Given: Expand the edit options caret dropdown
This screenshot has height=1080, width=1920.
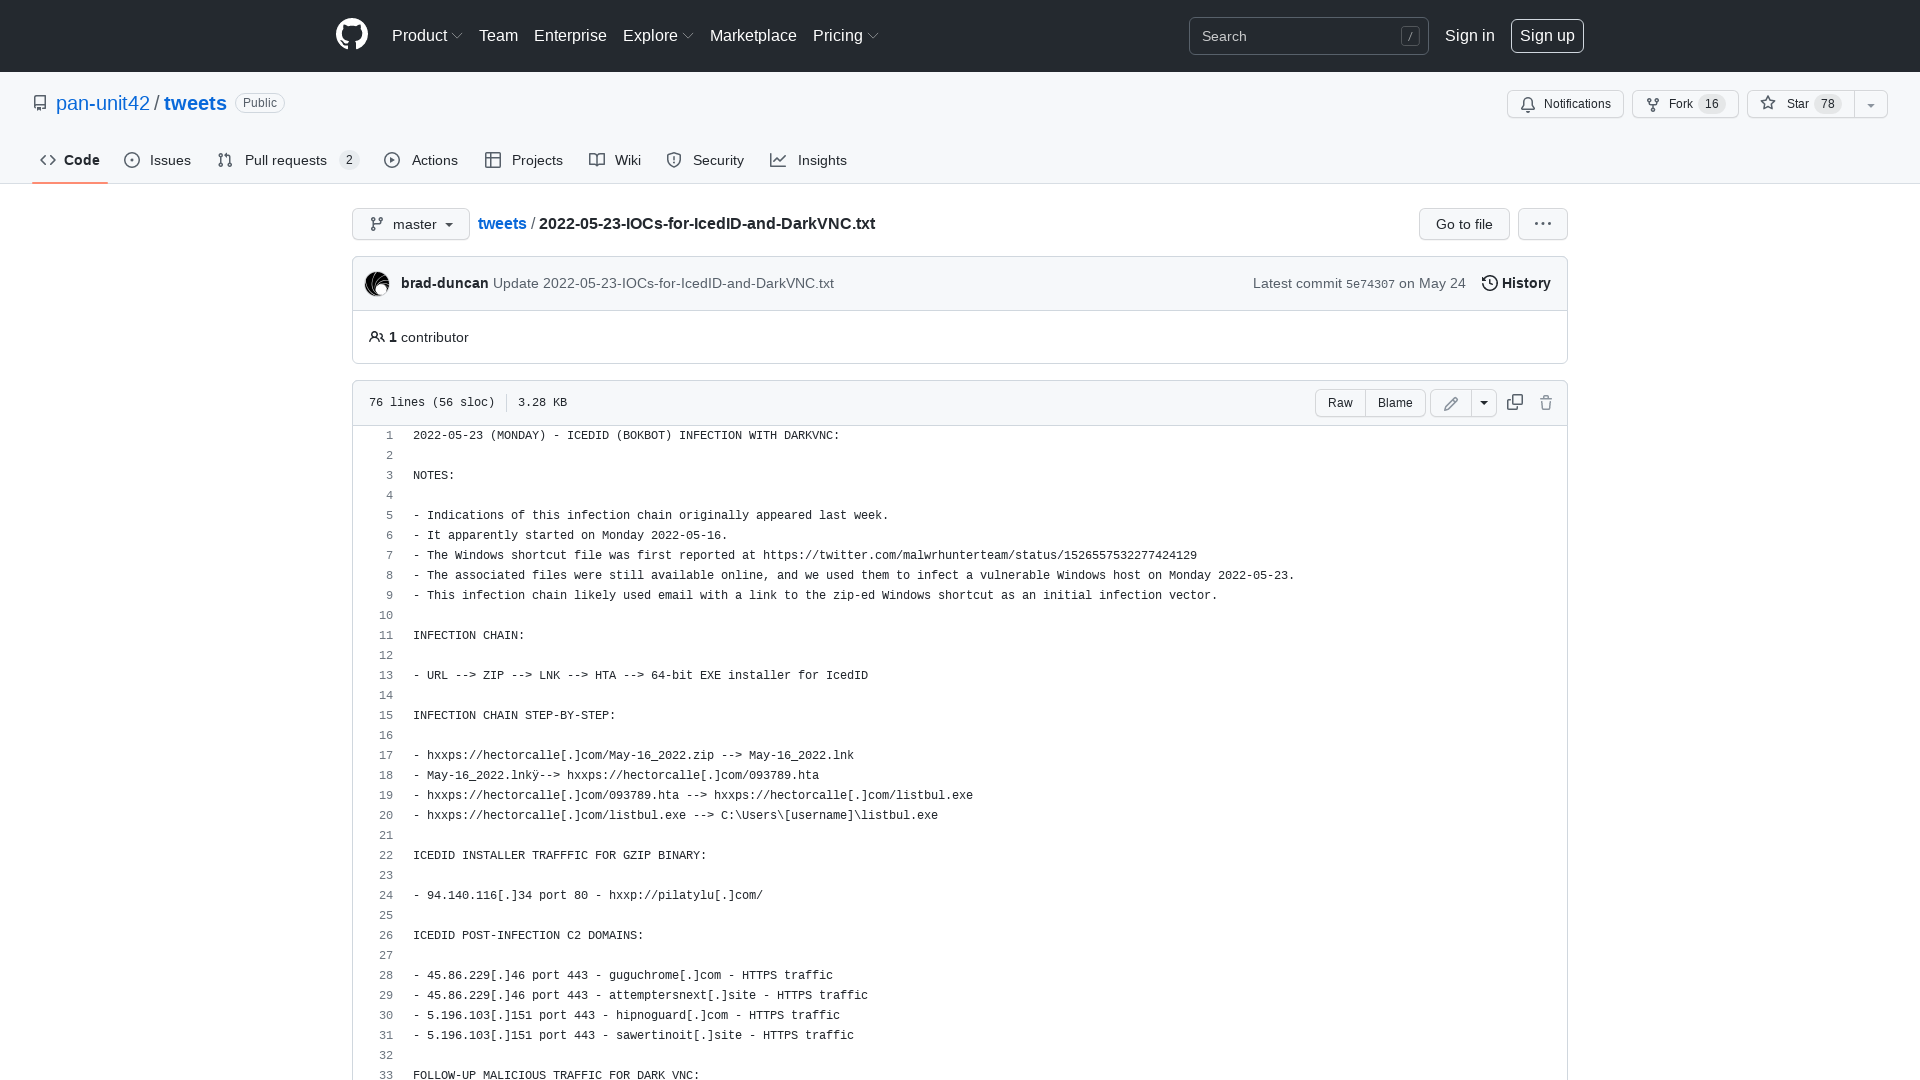Looking at the screenshot, I should tap(1484, 403).
